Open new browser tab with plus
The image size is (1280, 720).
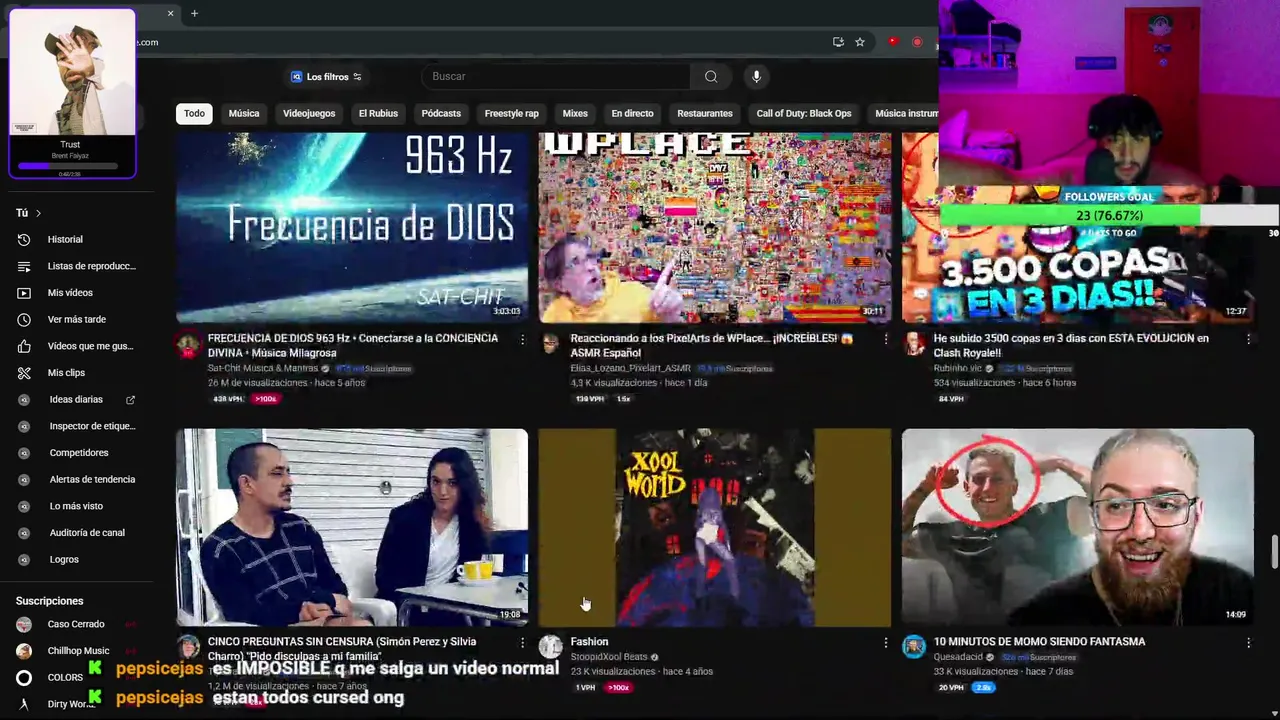pyautogui.click(x=194, y=13)
